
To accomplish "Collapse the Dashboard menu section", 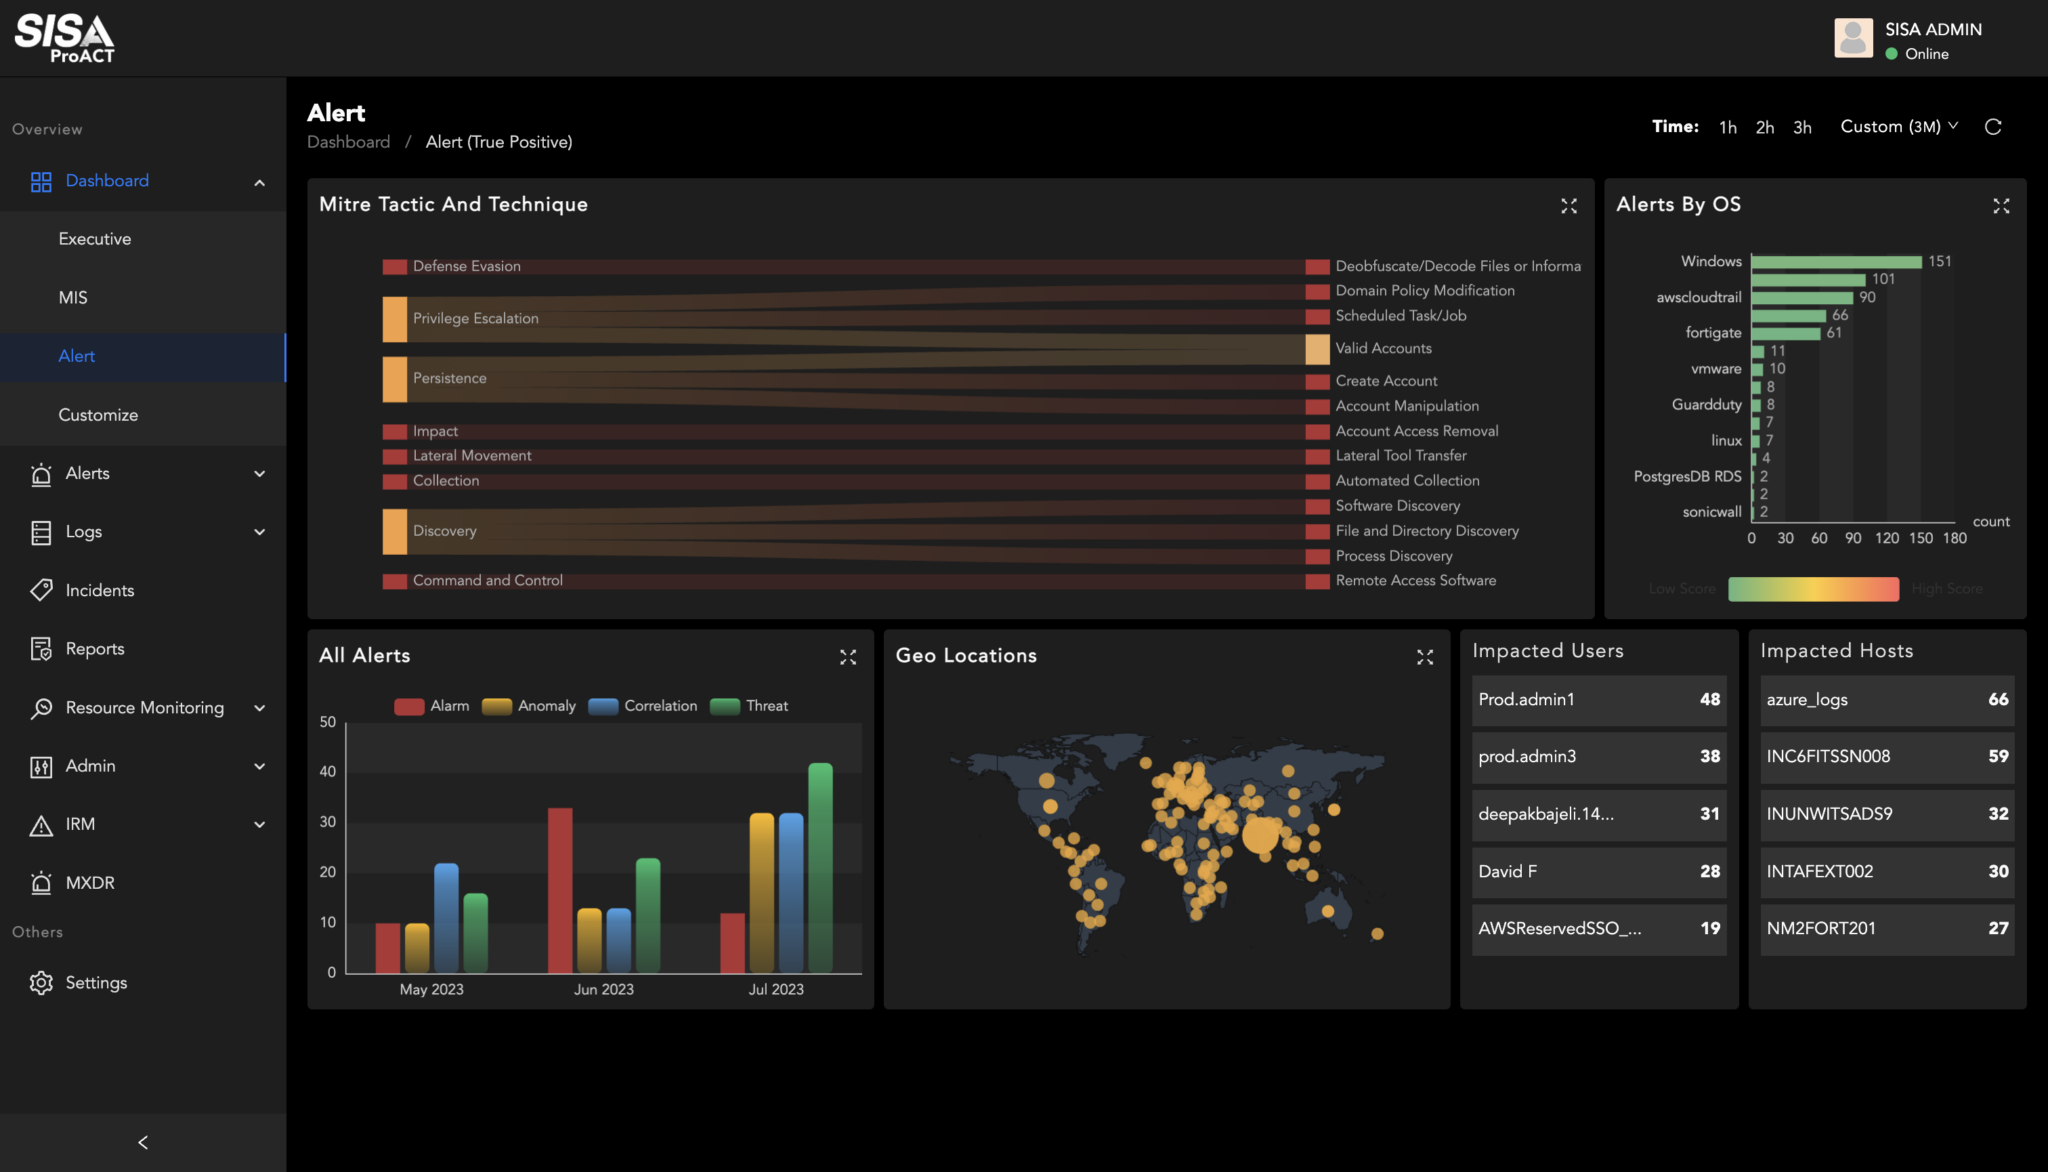I will click(260, 182).
